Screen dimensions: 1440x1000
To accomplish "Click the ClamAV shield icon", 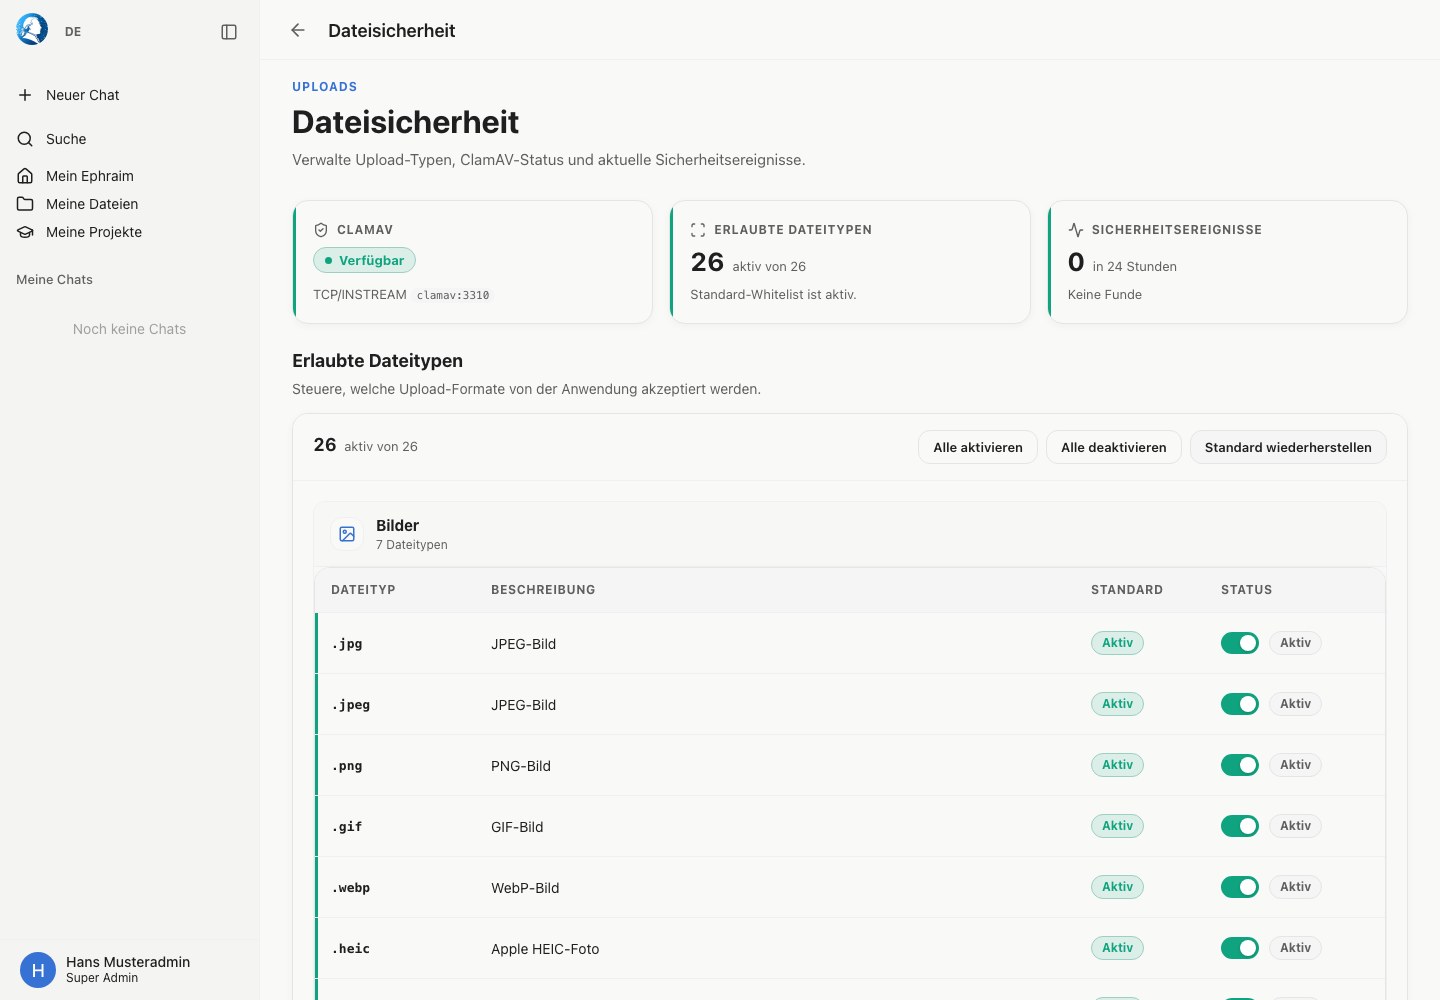I will click(x=321, y=230).
